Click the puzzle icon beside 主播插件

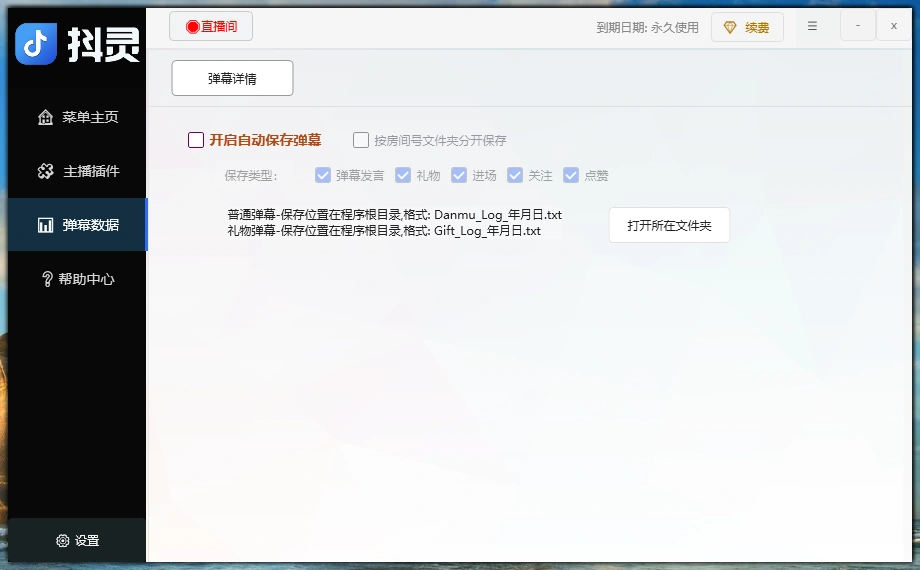[x=45, y=171]
